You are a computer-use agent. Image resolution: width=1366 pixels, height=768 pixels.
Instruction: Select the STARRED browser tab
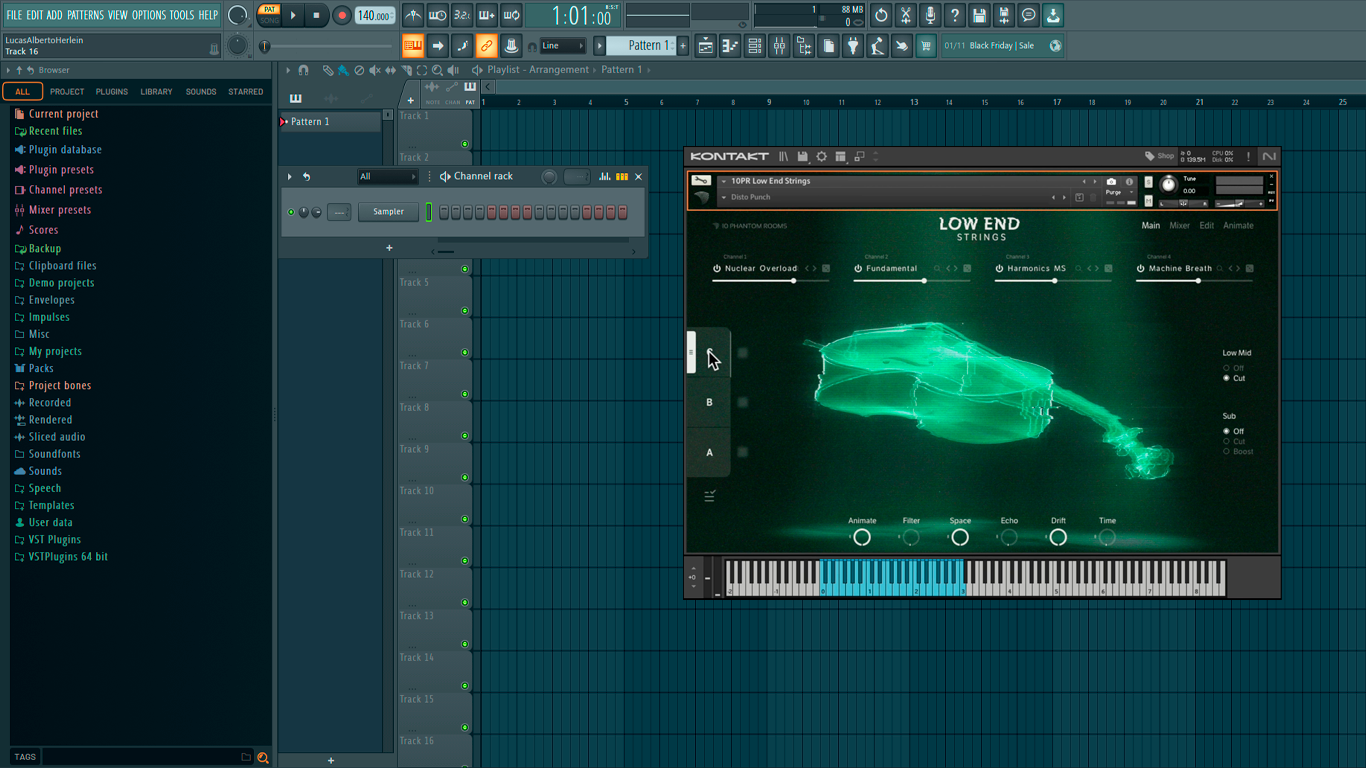click(246, 92)
